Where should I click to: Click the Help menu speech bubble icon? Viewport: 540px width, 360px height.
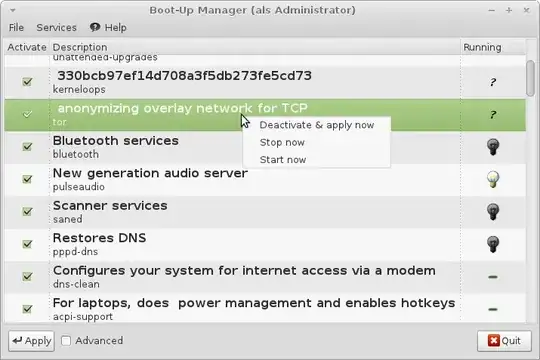(95, 27)
